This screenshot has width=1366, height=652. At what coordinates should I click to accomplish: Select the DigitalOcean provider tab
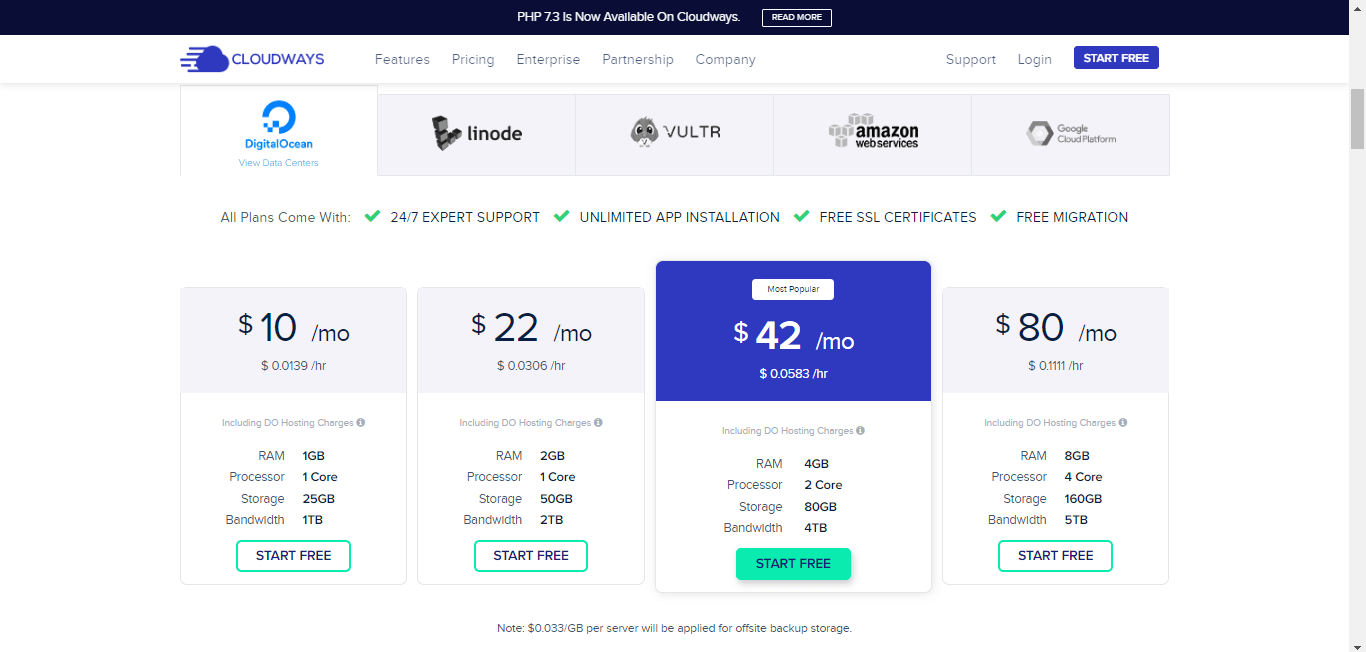point(279,131)
